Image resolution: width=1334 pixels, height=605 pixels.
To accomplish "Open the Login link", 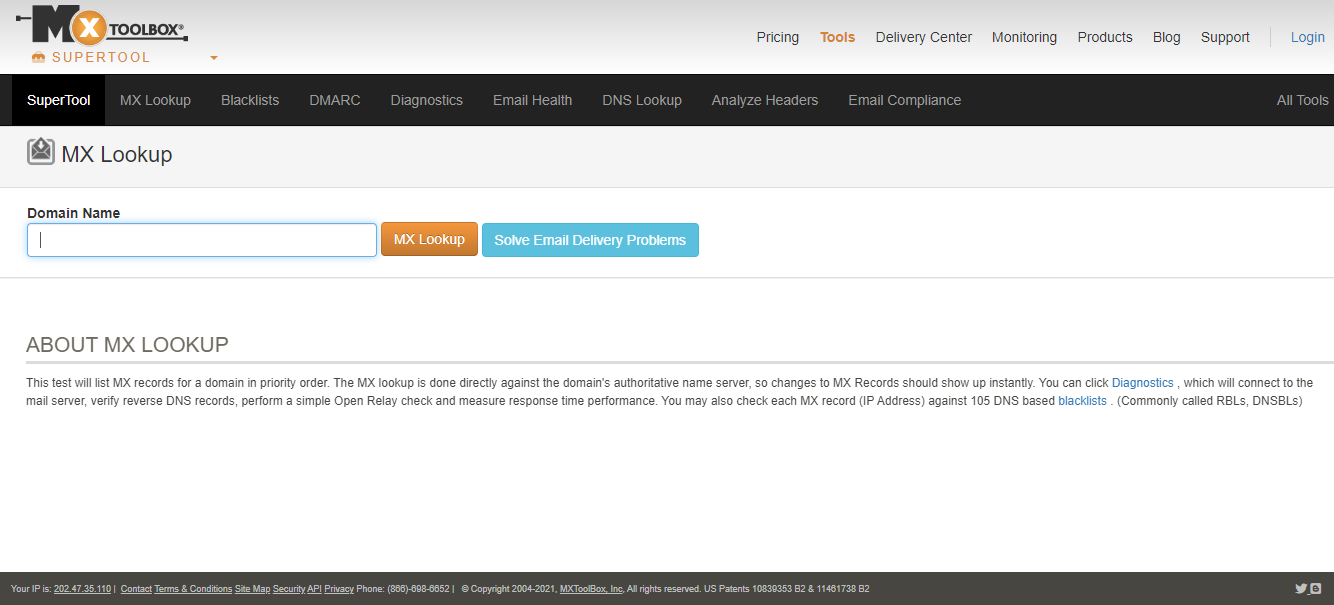I will tap(1307, 37).
